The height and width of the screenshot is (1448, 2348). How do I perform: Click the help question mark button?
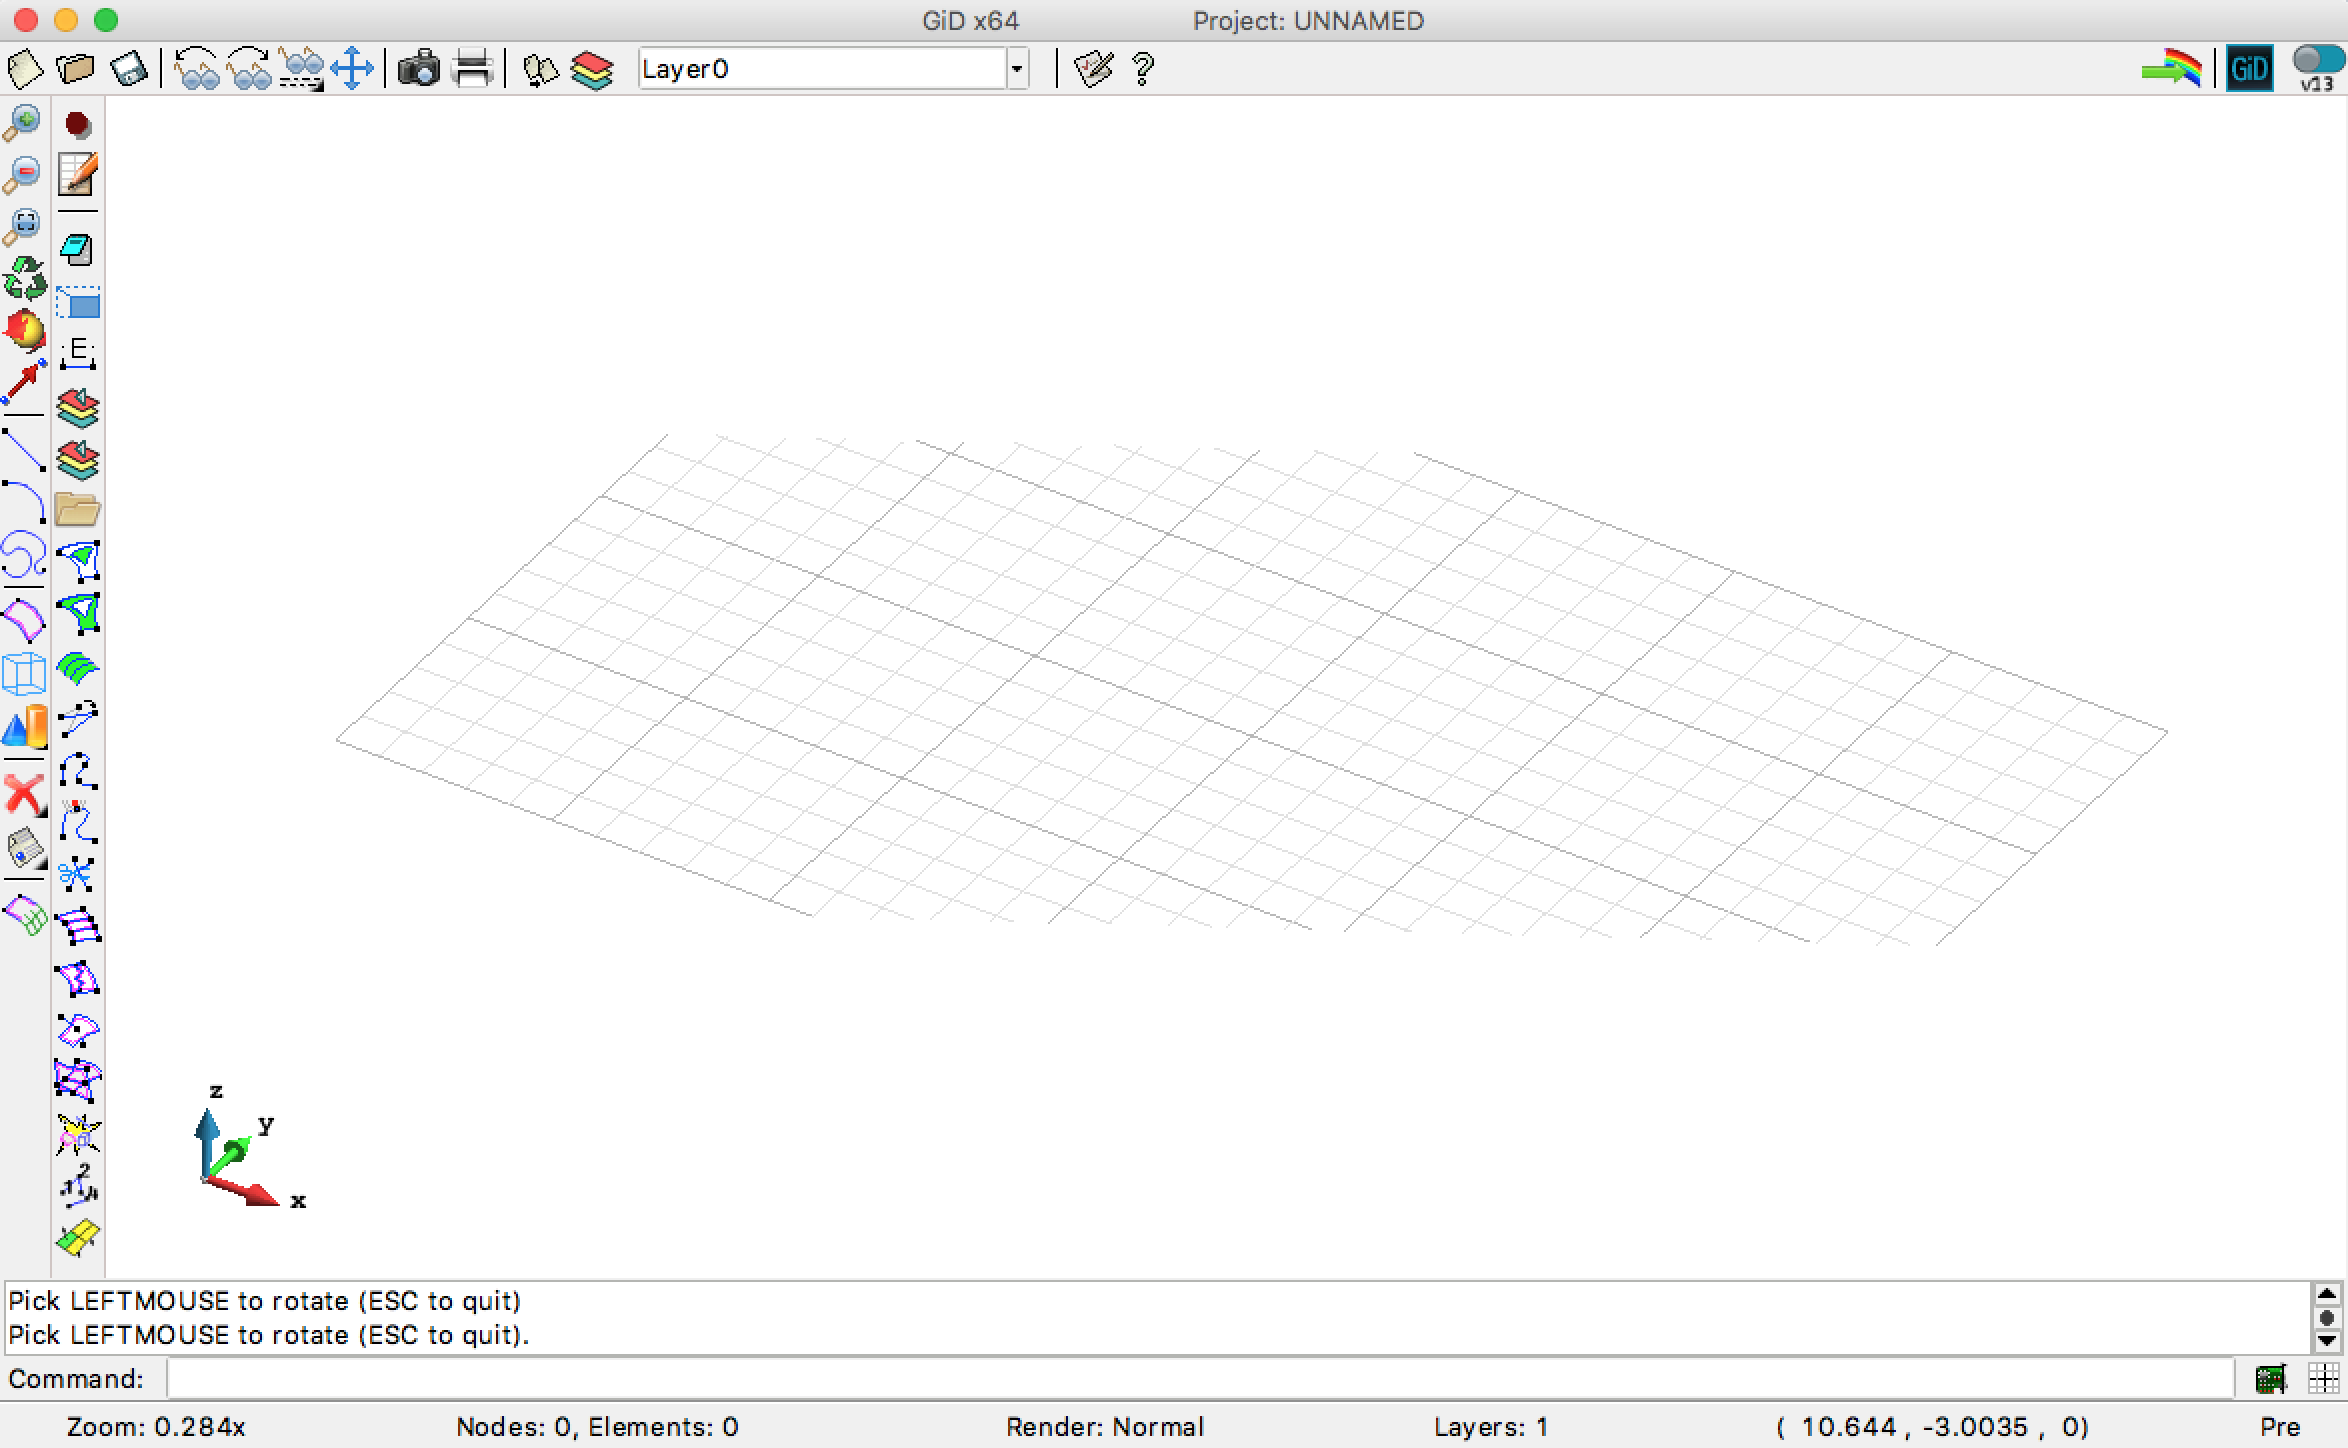(1143, 69)
